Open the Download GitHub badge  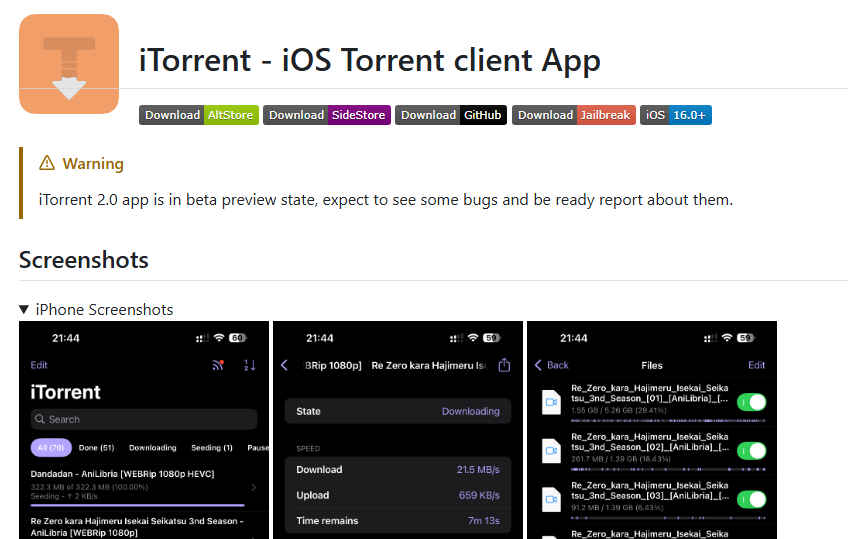451,115
